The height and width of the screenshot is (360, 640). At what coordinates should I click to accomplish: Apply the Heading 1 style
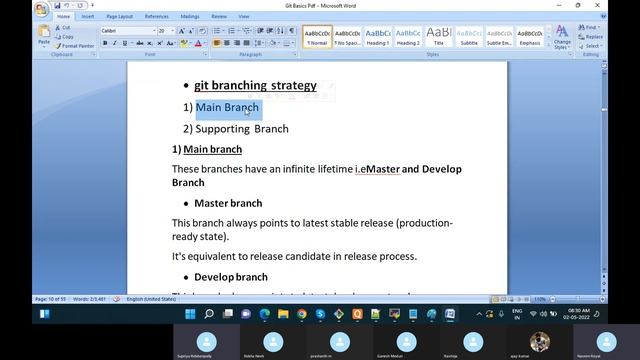pyautogui.click(x=378, y=37)
